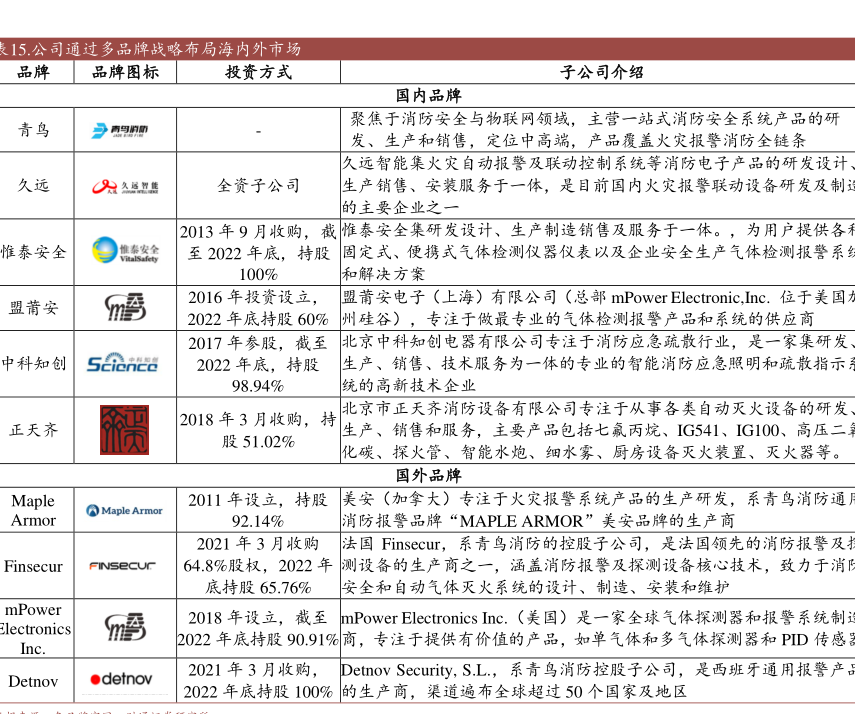Select the description starting "北京市正天齐消防设备有限公司"
The width and height of the screenshot is (855, 714).
coord(598,430)
